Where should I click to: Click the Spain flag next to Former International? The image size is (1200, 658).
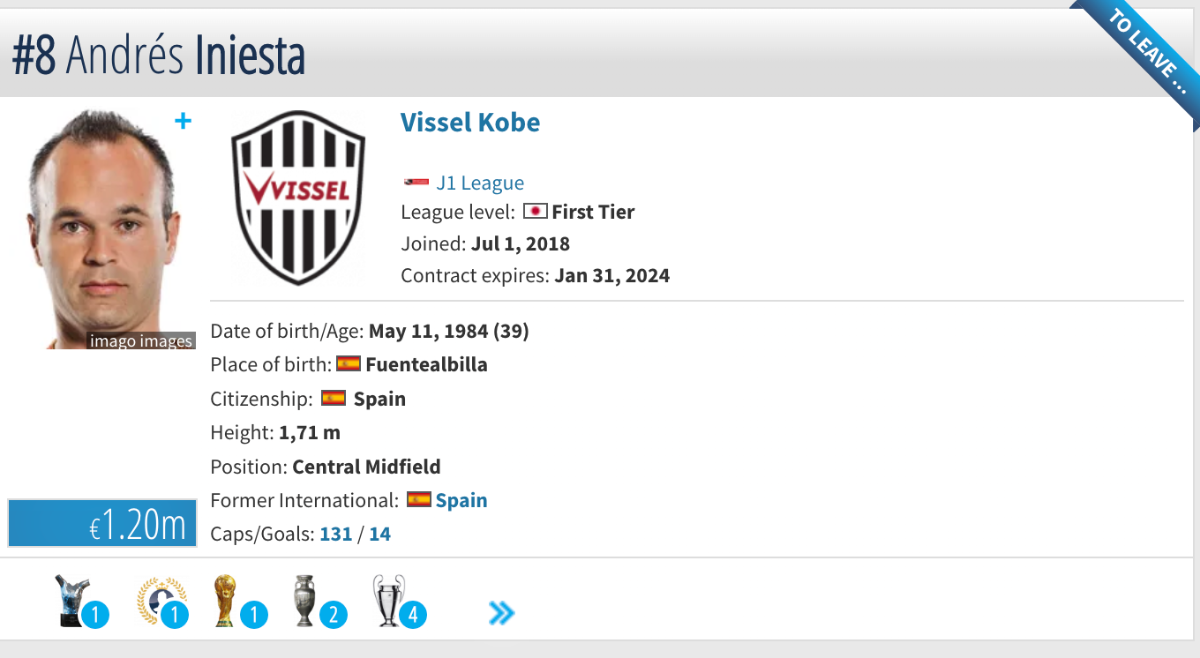coord(419,499)
